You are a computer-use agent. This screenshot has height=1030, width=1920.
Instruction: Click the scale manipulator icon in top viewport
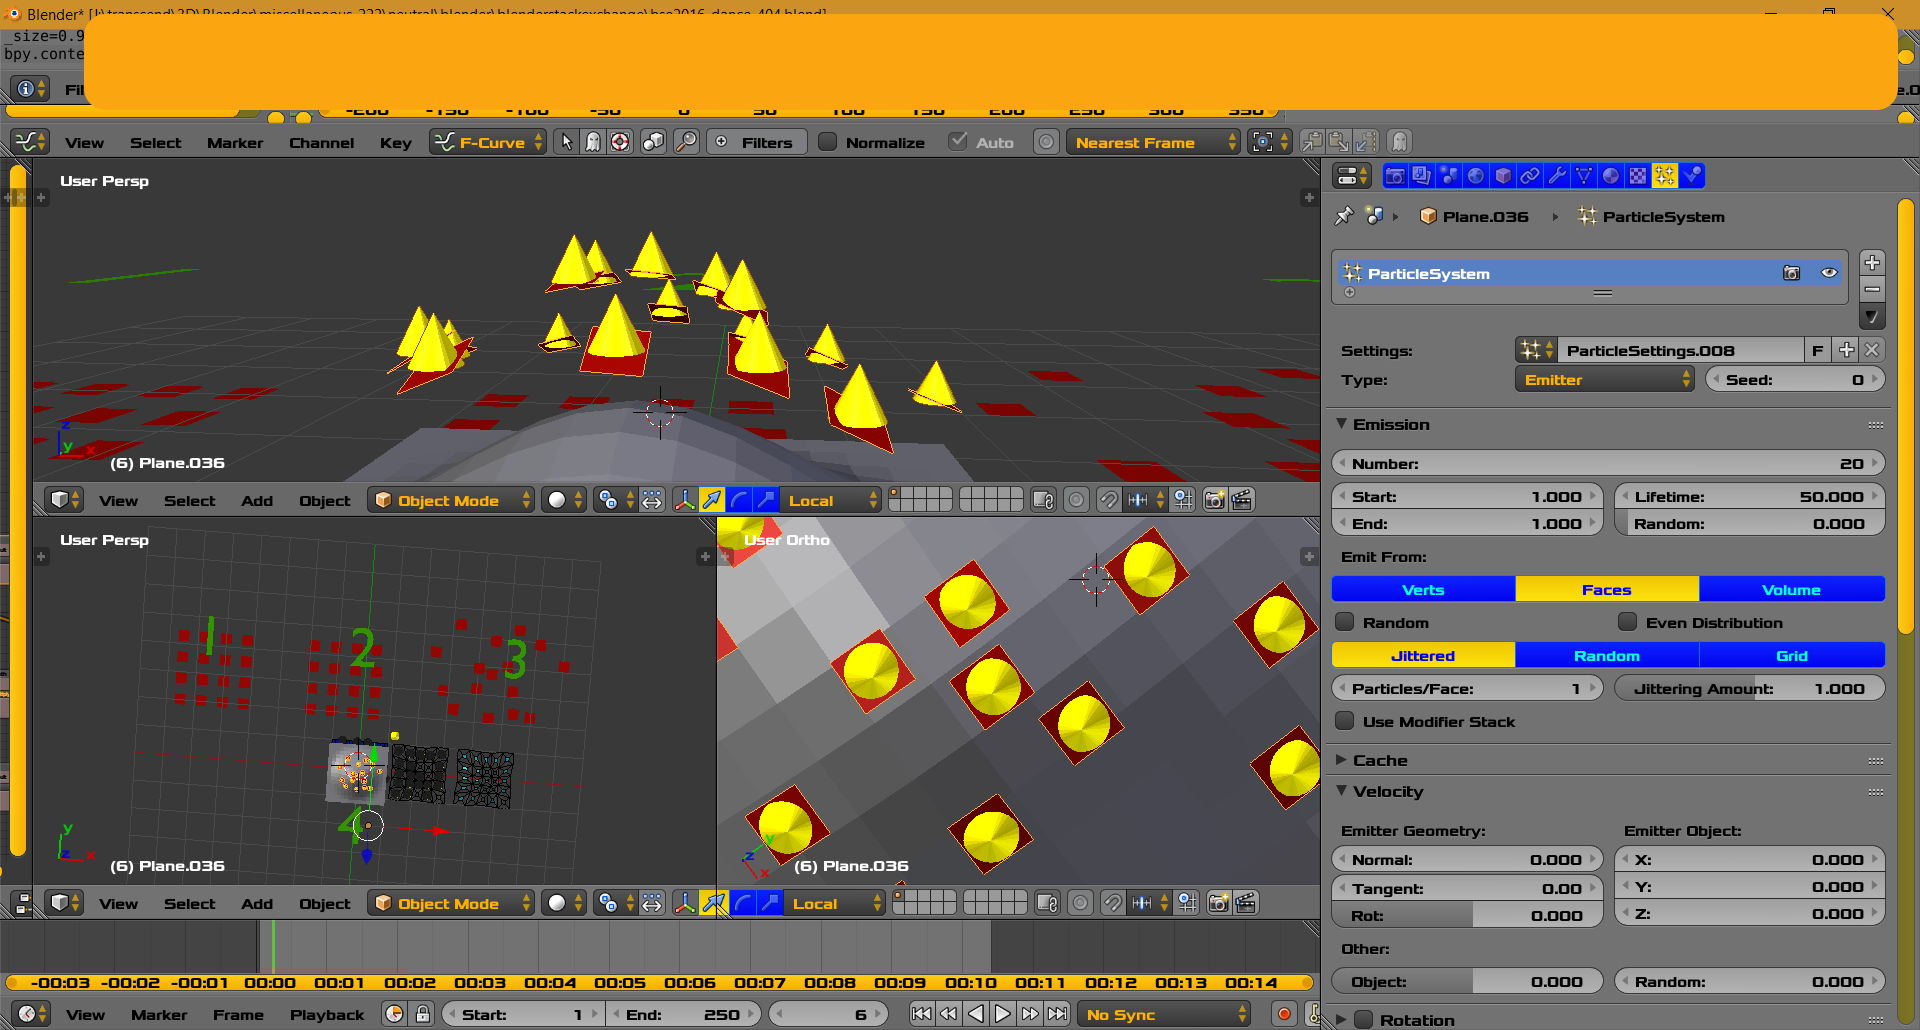(x=766, y=500)
